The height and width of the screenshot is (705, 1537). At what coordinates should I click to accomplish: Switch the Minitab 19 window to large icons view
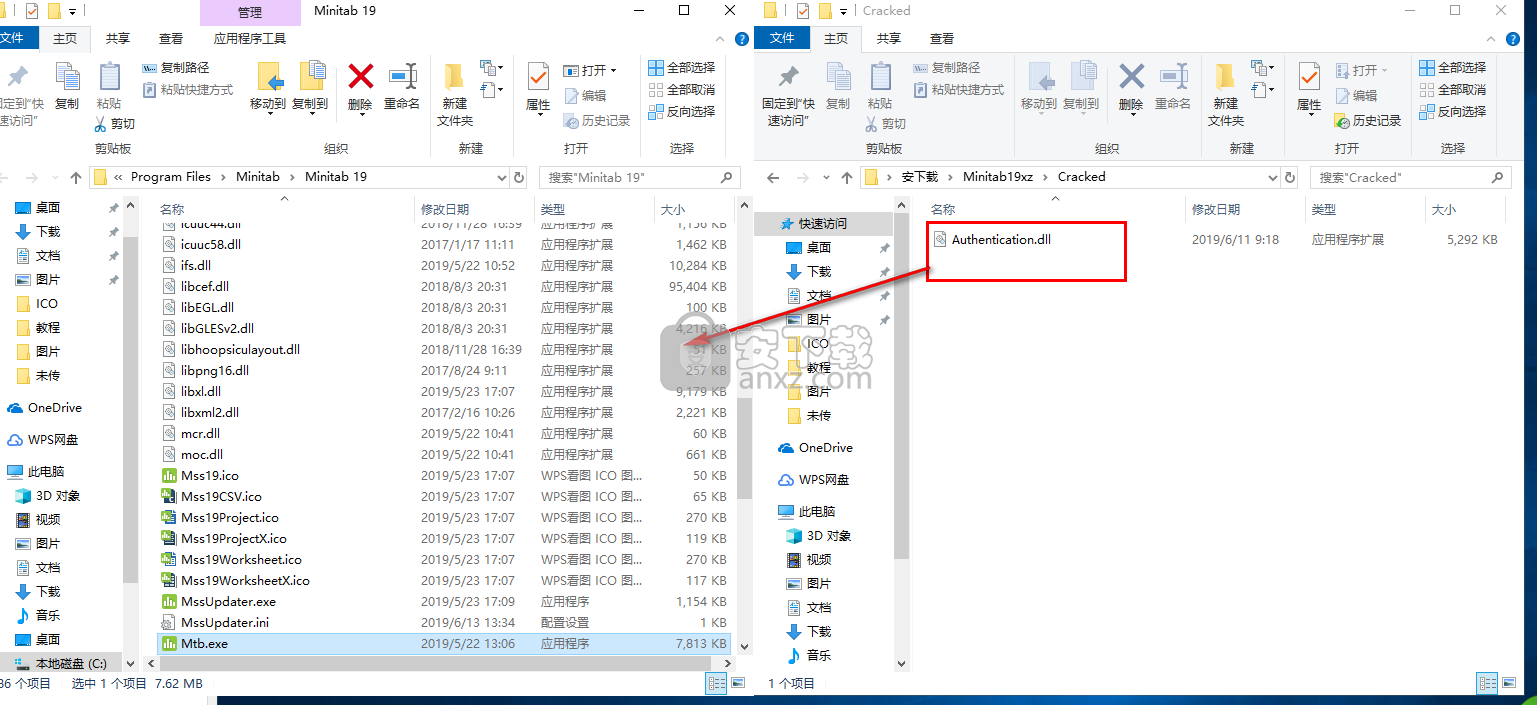pyautogui.click(x=738, y=684)
